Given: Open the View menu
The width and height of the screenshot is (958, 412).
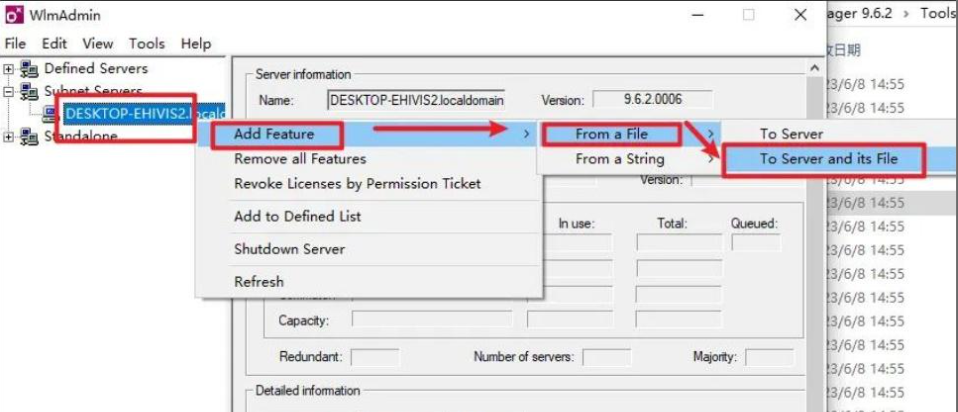Looking at the screenshot, I should [98, 44].
